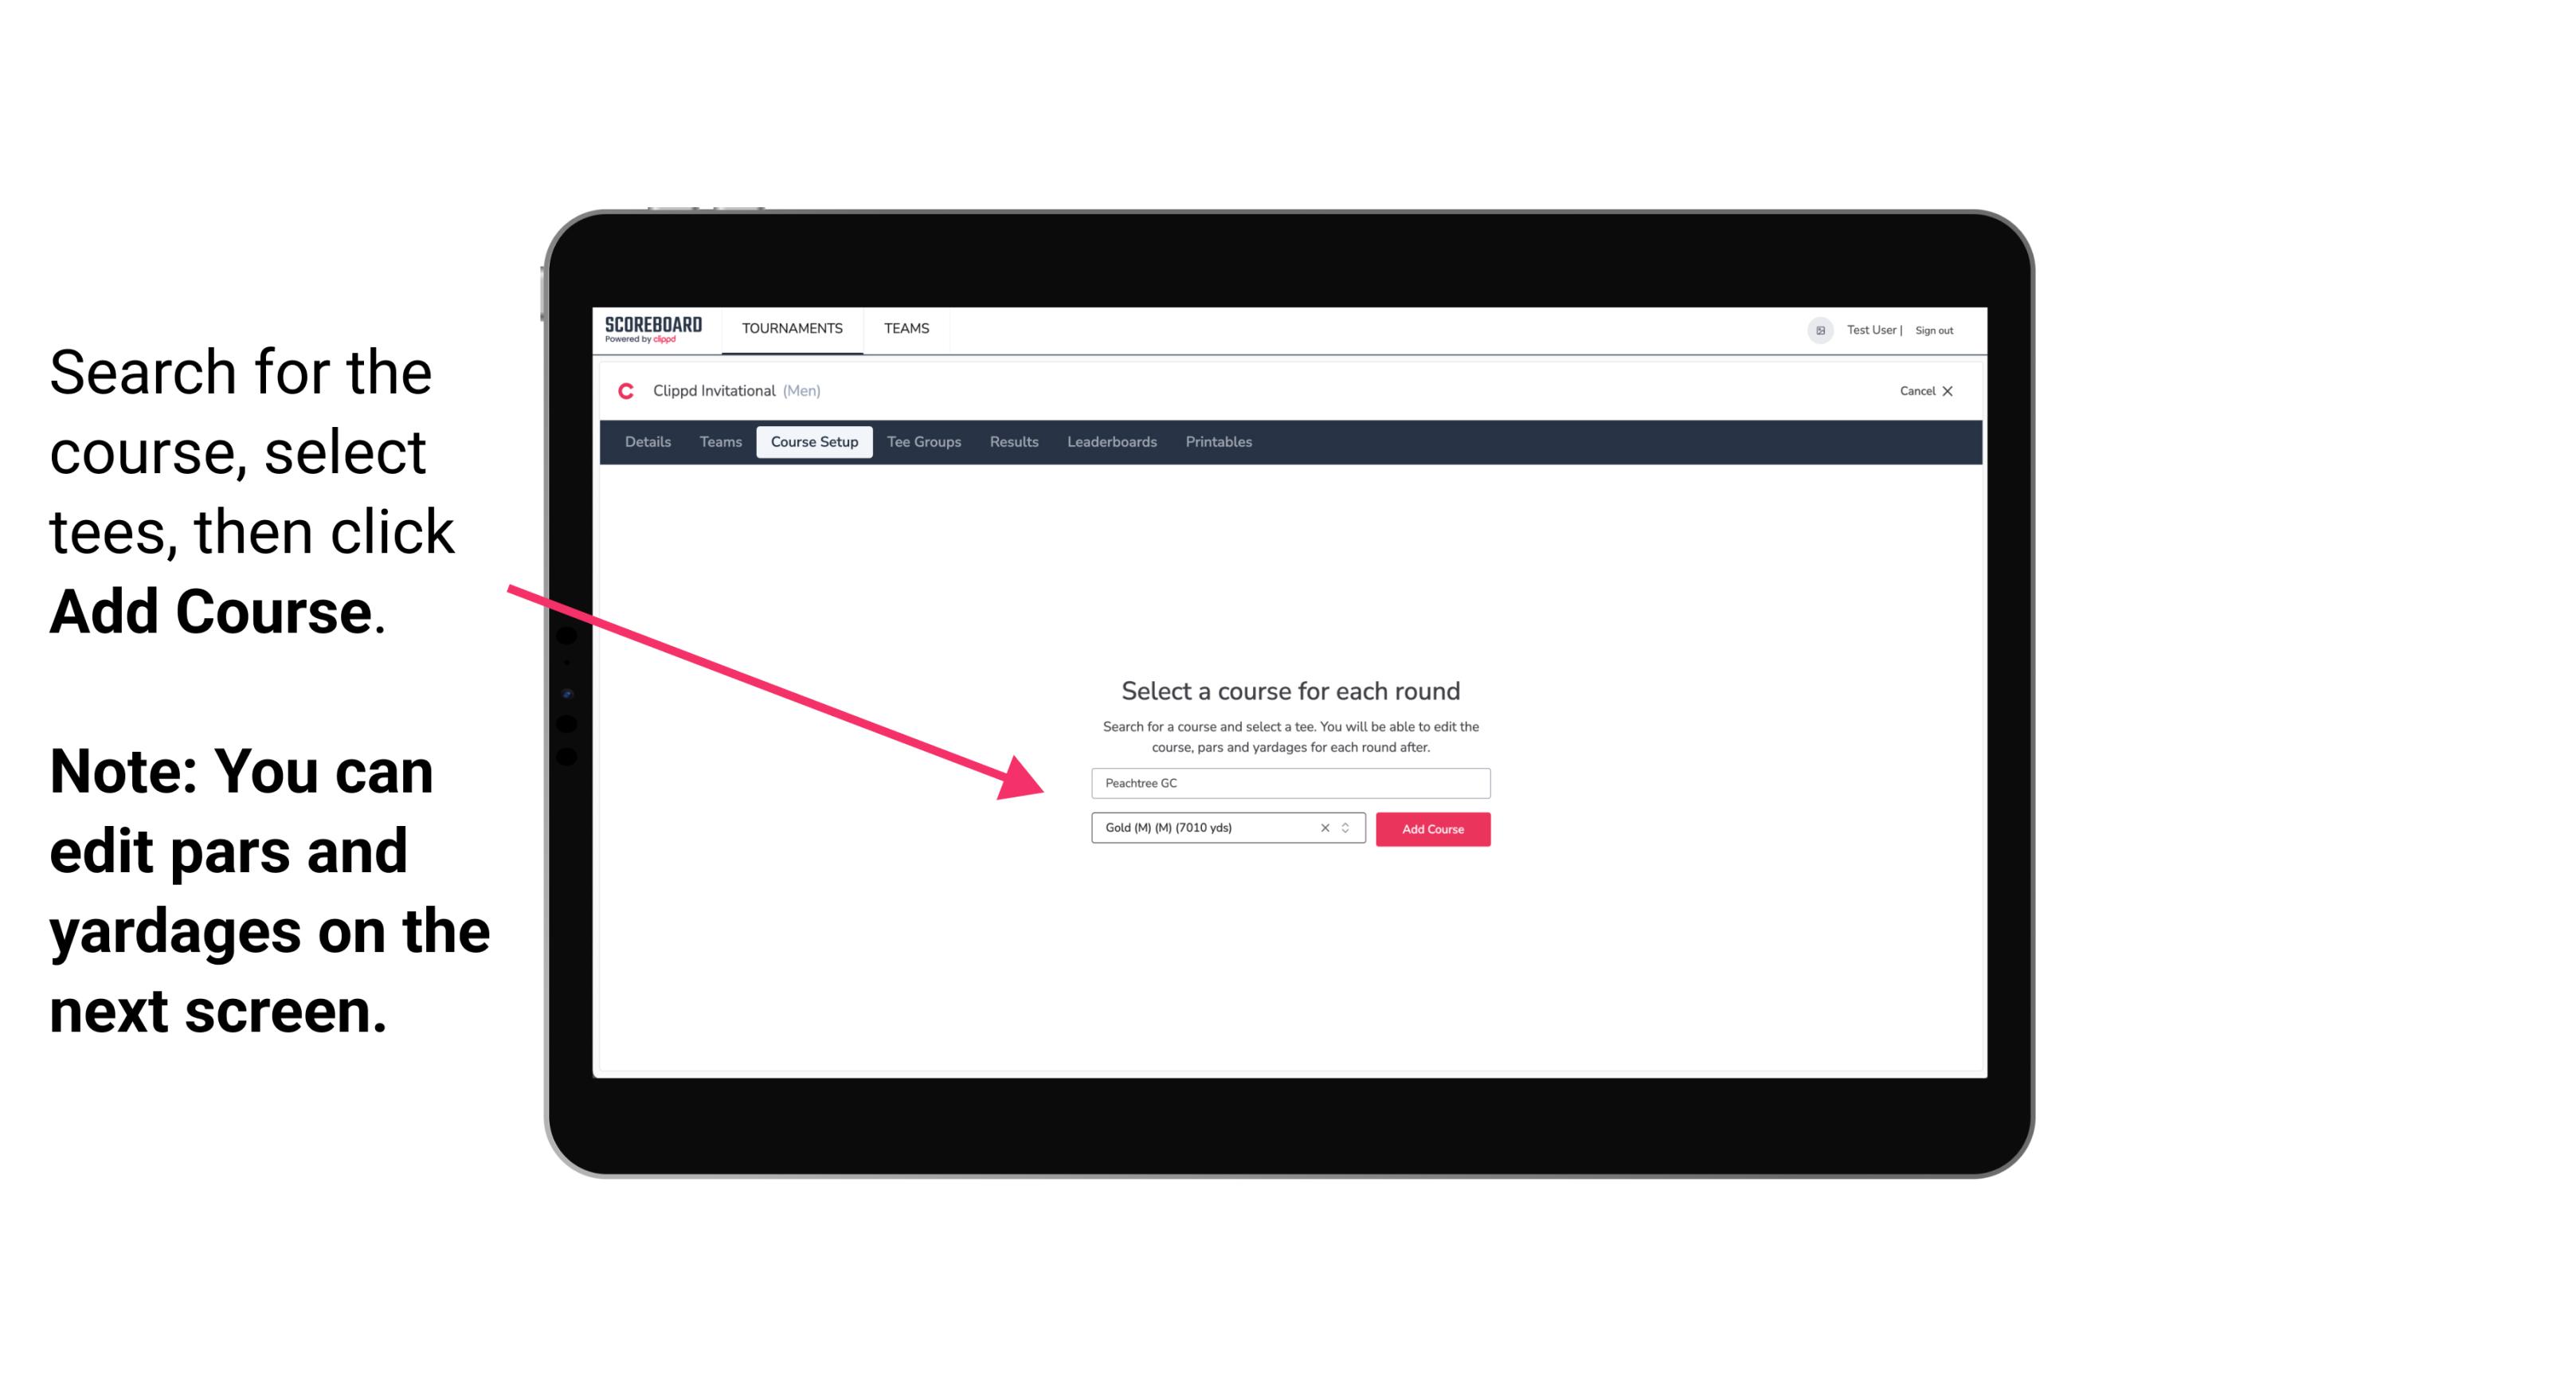Image resolution: width=2576 pixels, height=1386 pixels.
Task: Click the Add Course button
Action: click(1430, 828)
